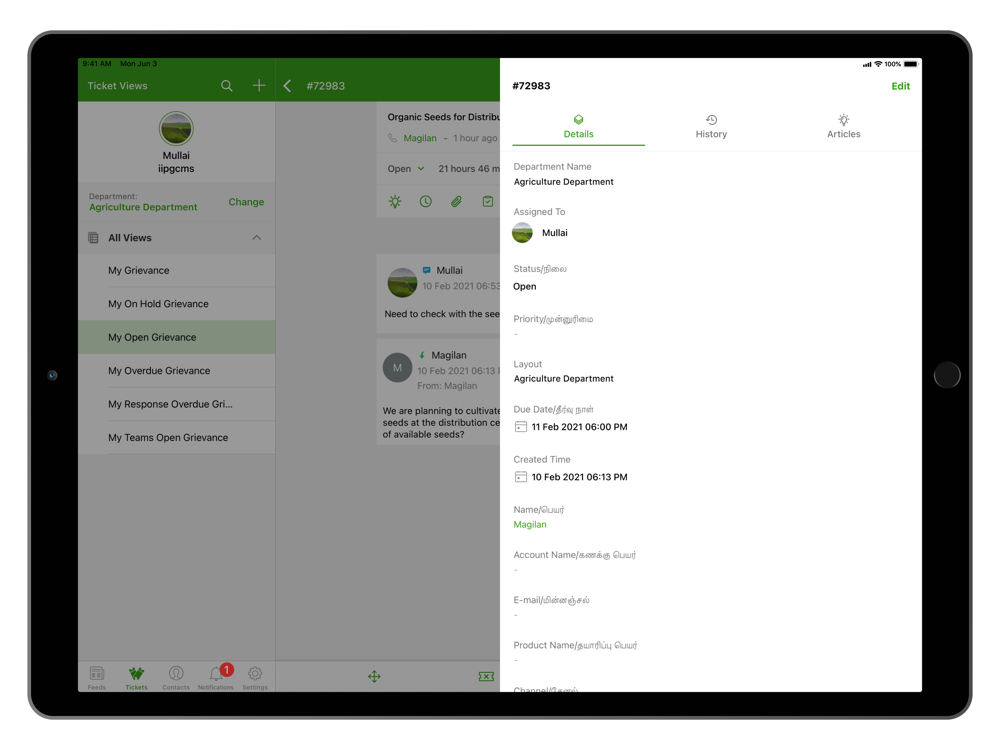
Task: Select My Overdue Grievance view
Action: tap(177, 371)
